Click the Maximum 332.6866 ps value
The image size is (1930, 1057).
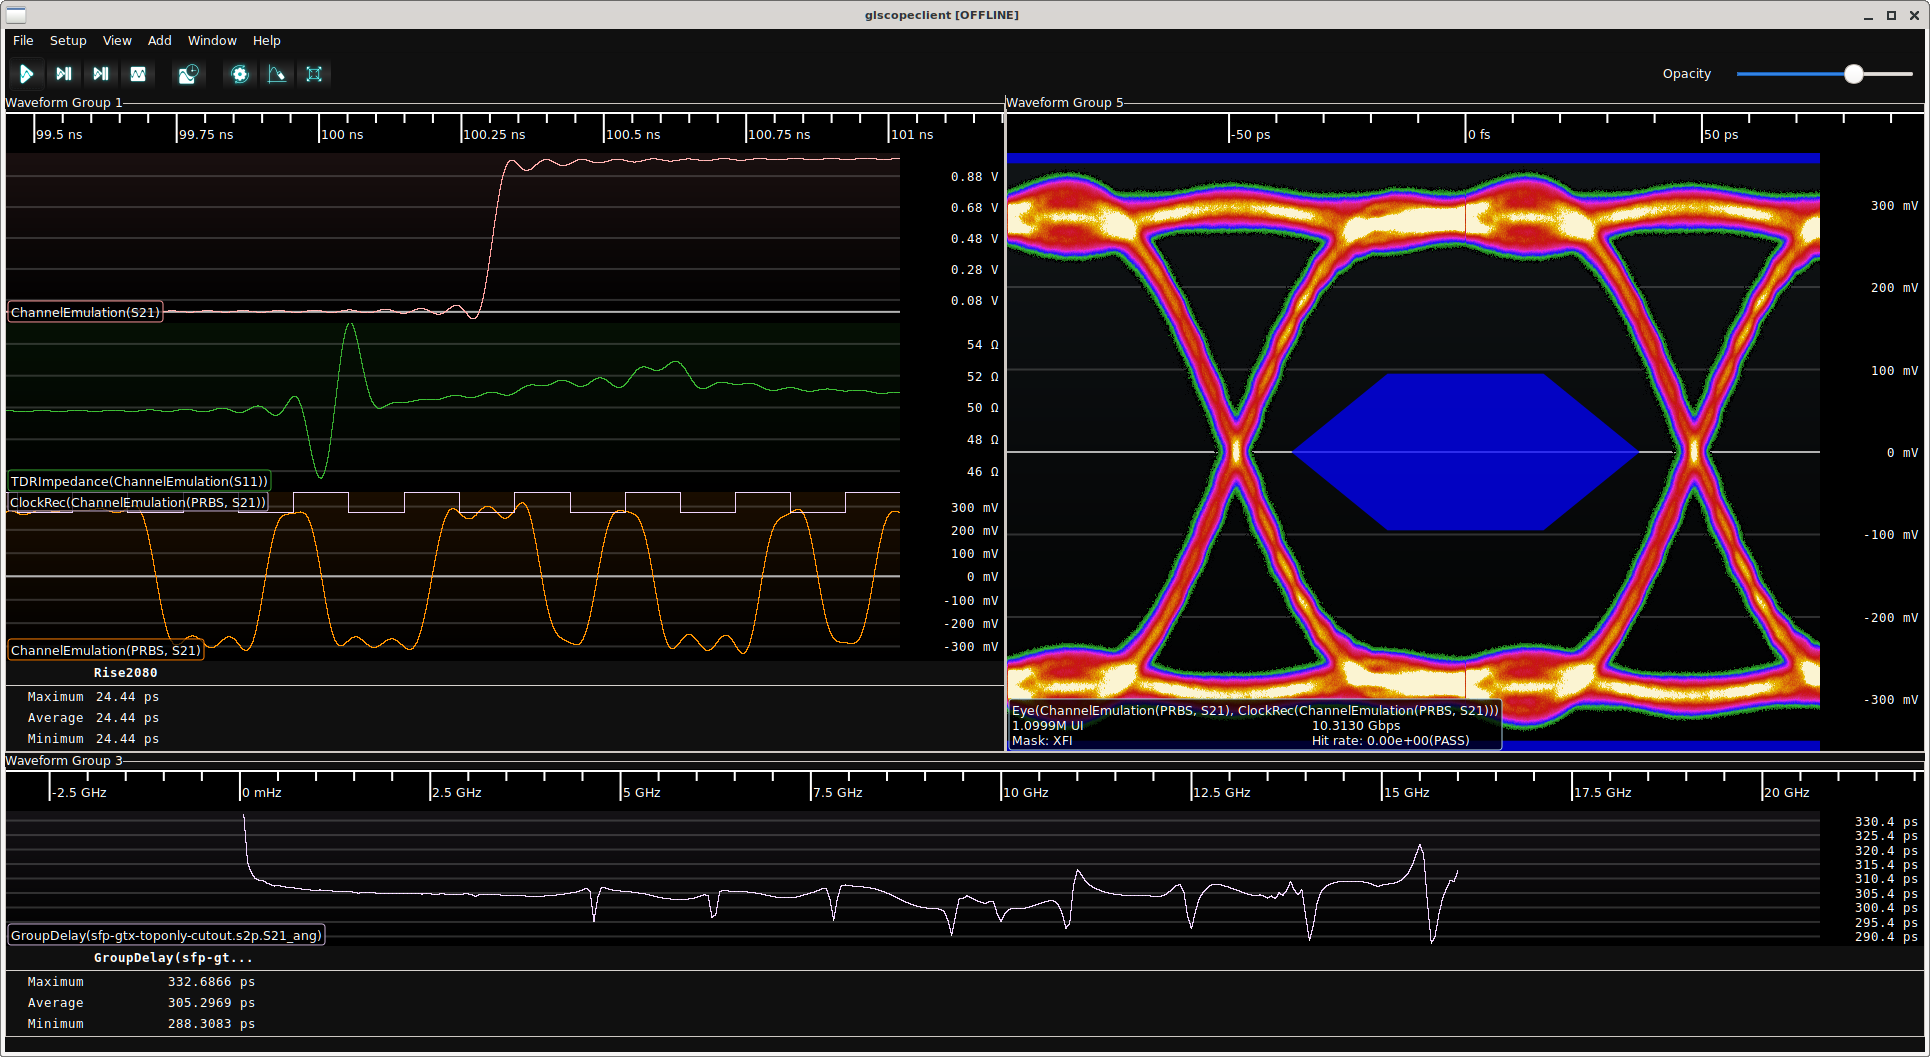[211, 982]
